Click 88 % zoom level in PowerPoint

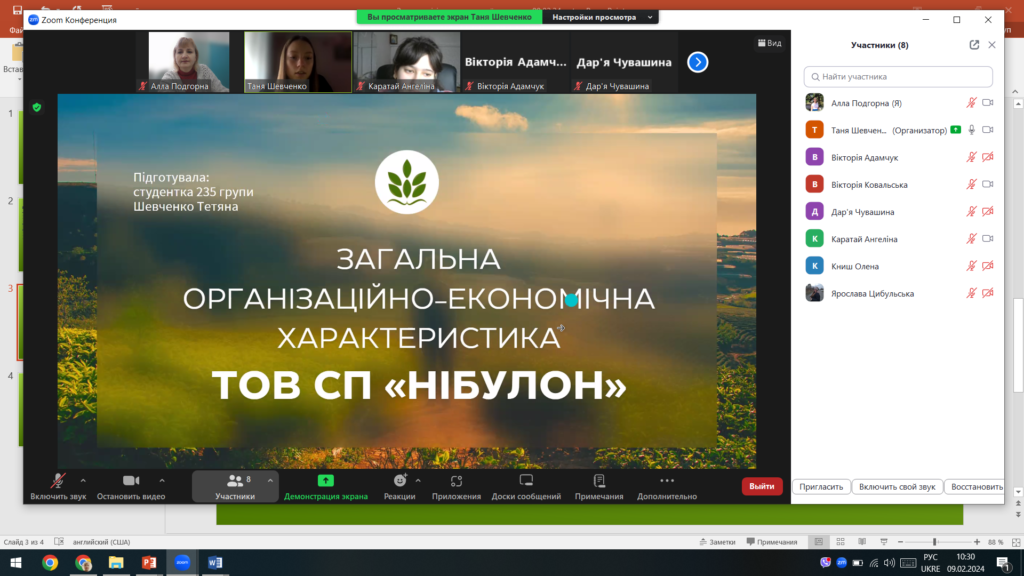995,542
